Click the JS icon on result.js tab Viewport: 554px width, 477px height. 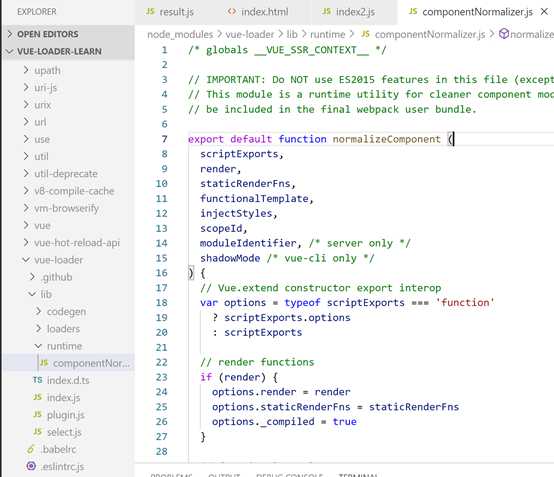[151, 12]
